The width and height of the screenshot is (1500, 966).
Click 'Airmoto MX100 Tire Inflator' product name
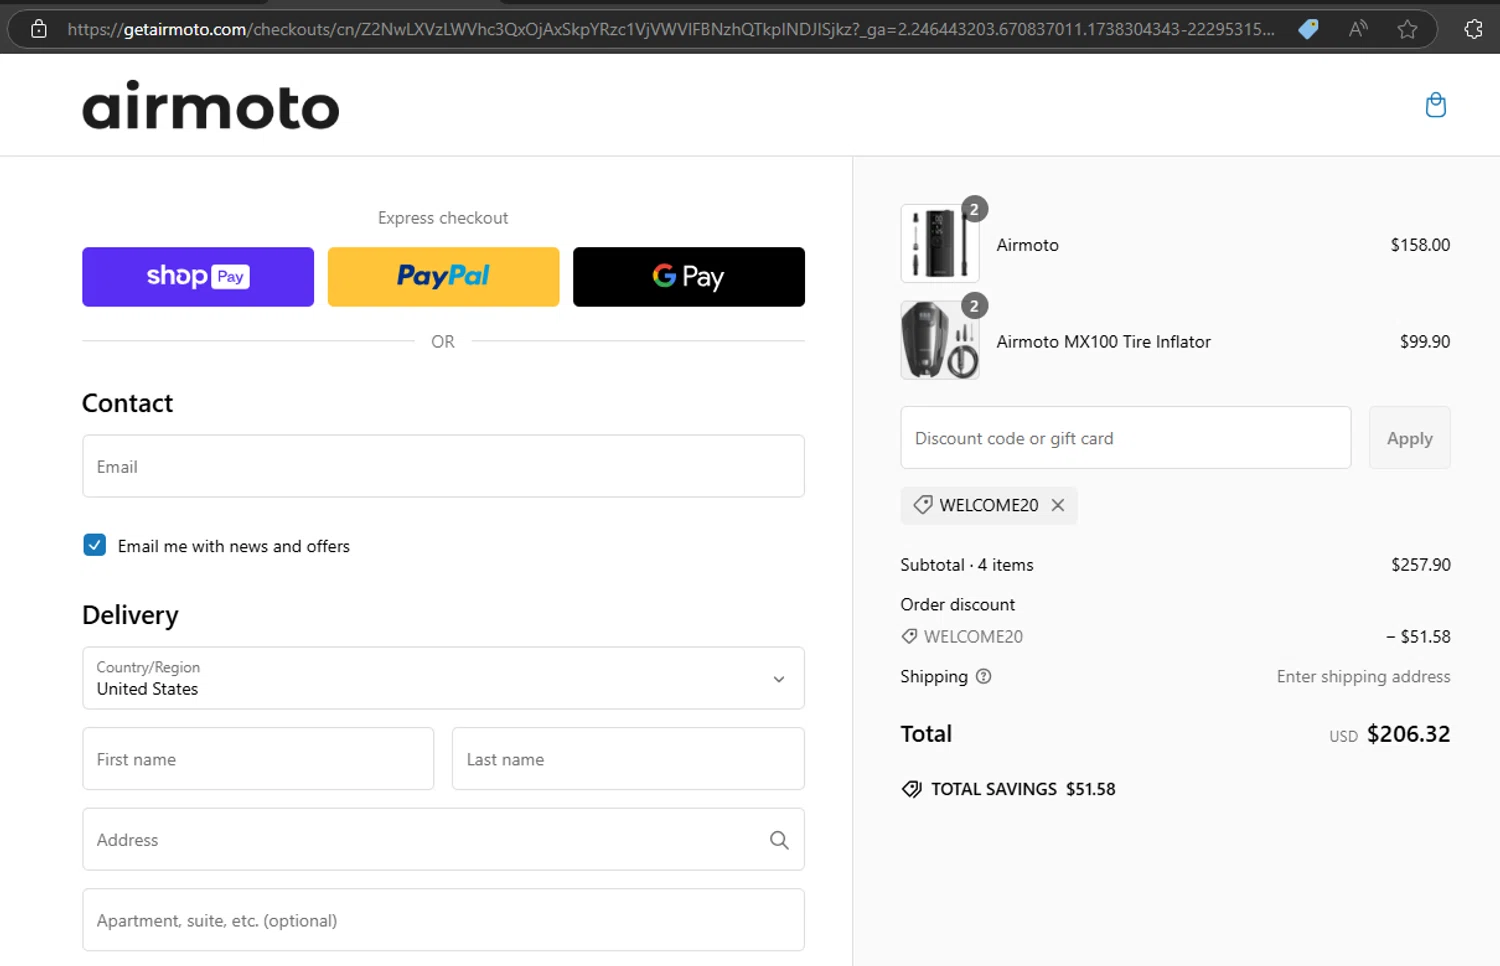[1103, 342]
